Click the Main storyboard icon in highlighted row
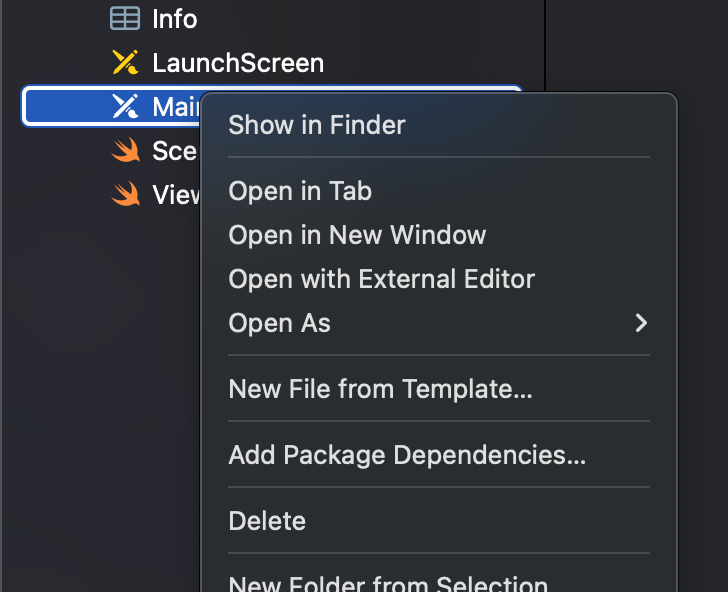Viewport: 728px width, 592px height. [125, 106]
